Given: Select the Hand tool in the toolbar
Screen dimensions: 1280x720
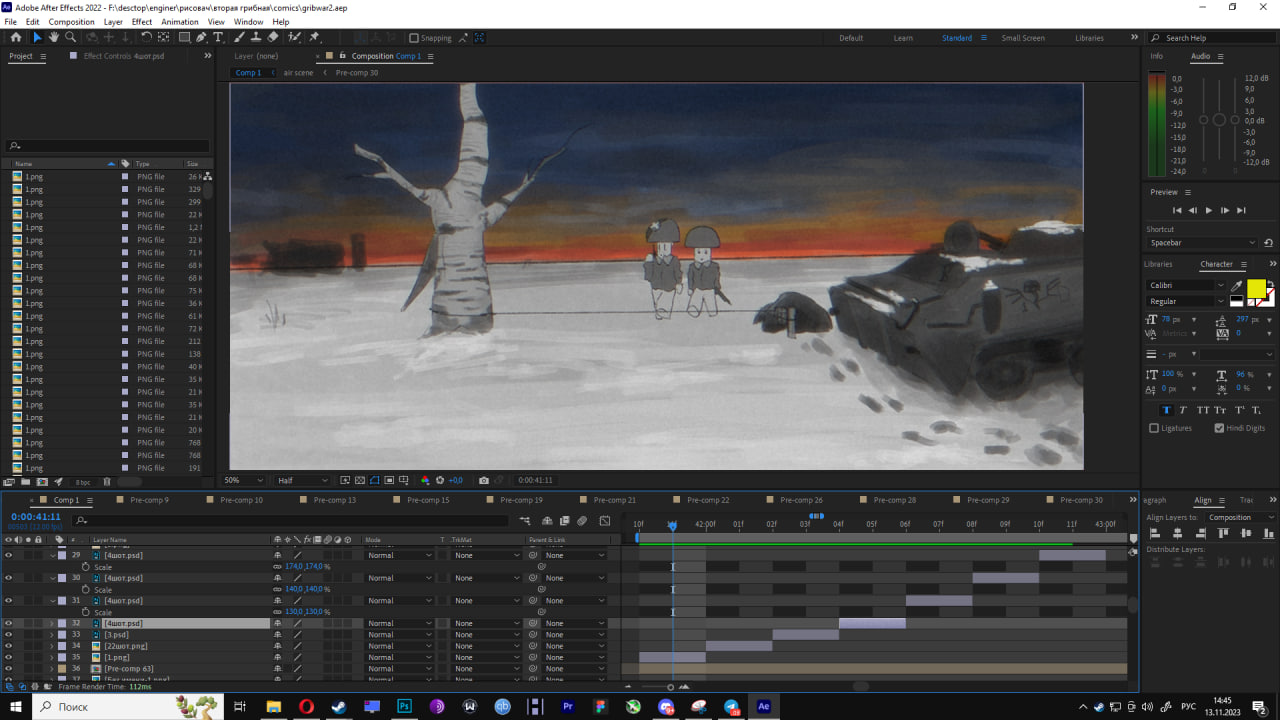Looking at the screenshot, I should 54,37.
